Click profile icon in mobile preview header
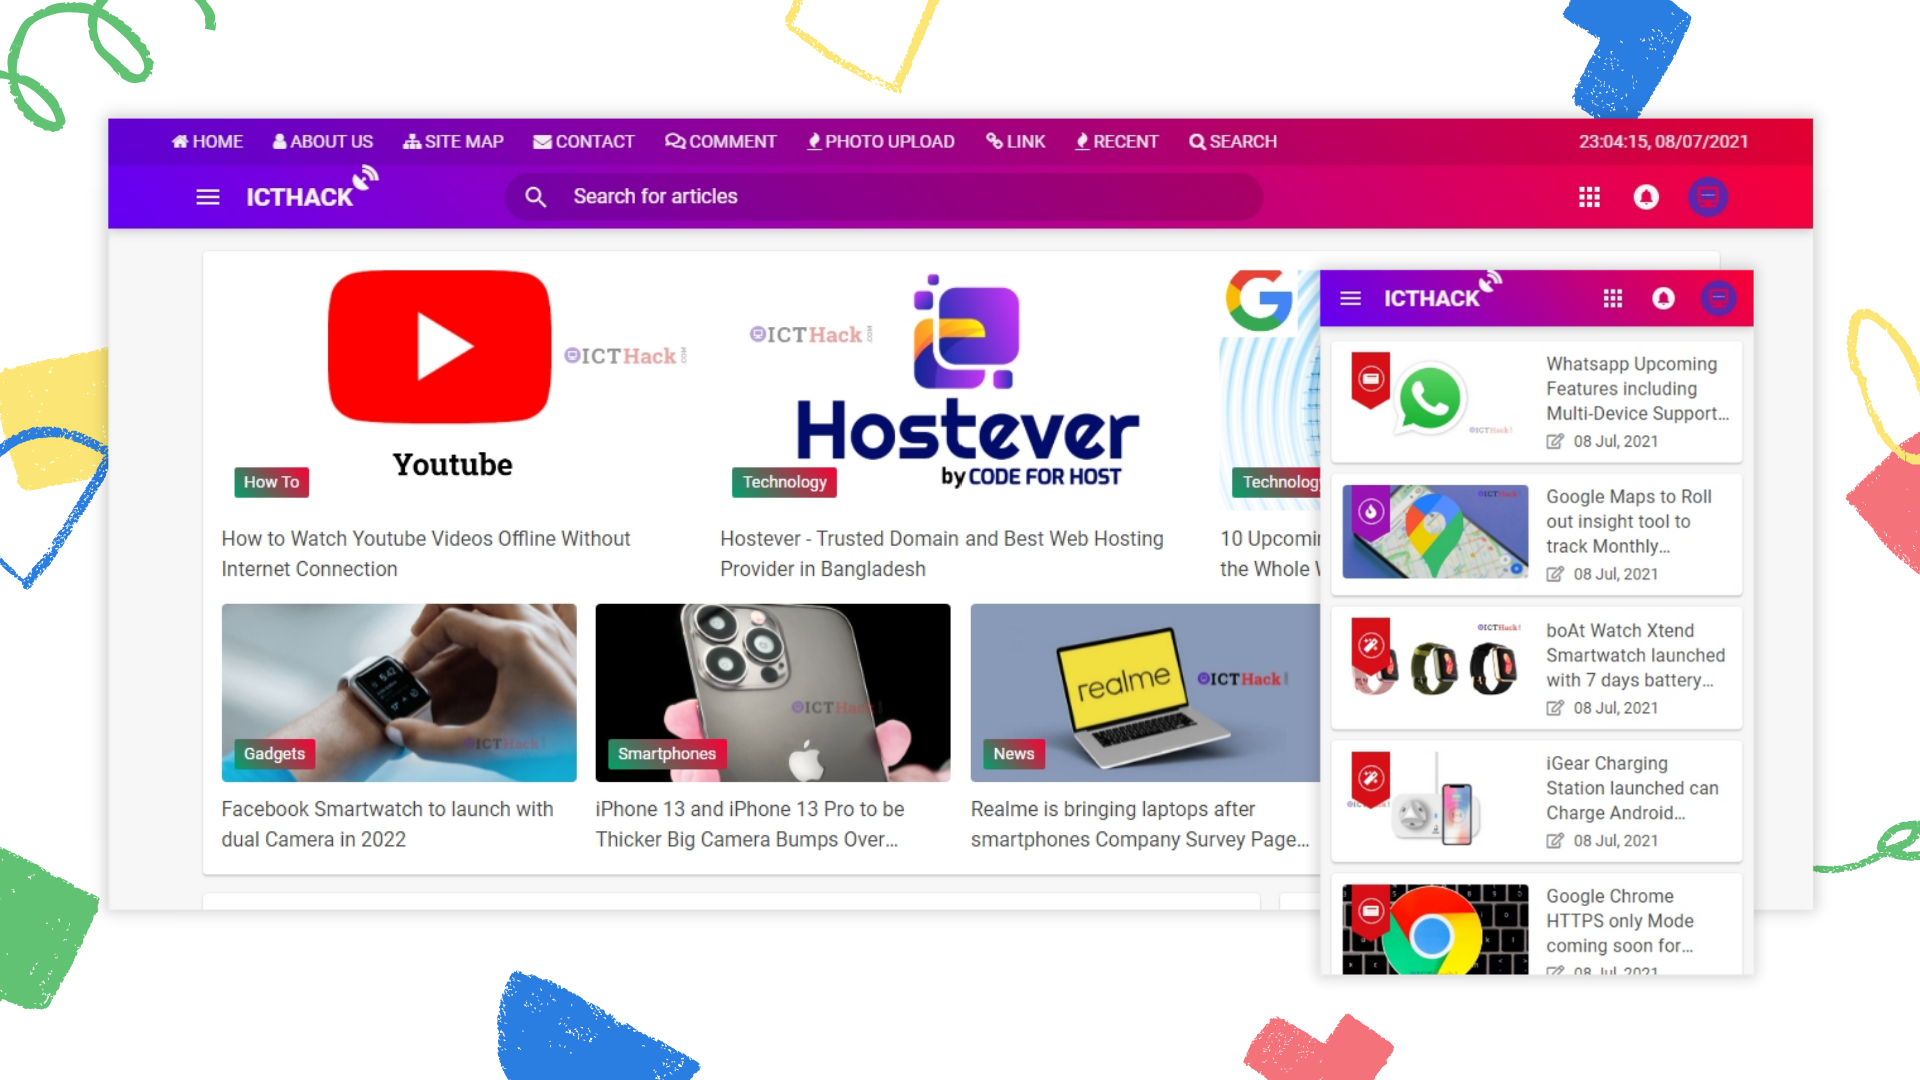This screenshot has width=1920, height=1080. click(x=1718, y=298)
